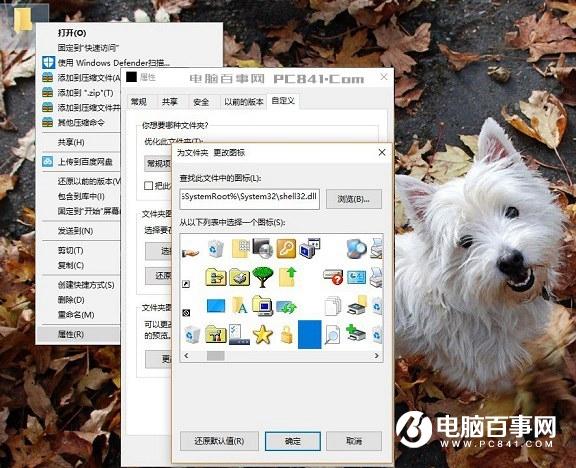This screenshot has height=468, width=576.
Task: Select the checklist taskbar icon
Action: pos(239,334)
